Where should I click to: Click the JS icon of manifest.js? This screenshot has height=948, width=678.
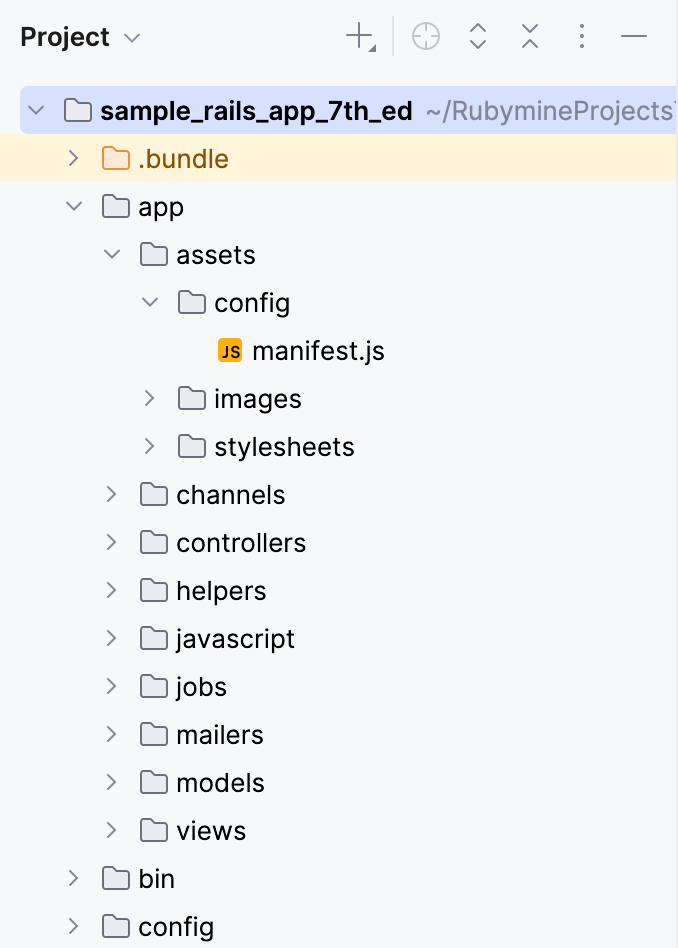230,351
